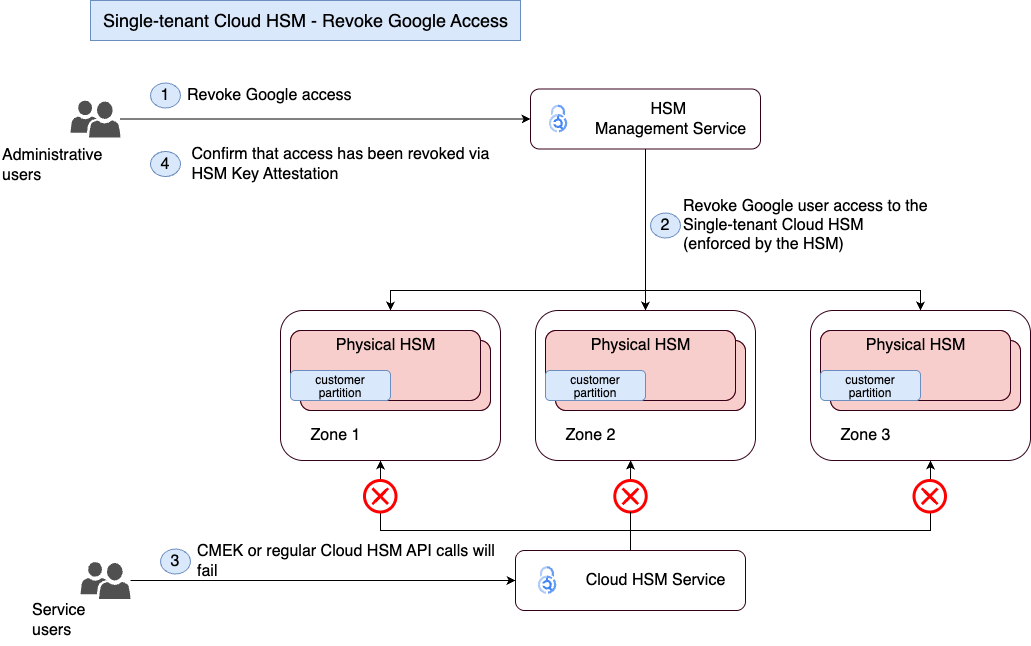Click the step 2 numbered circle
The width and height of the screenshot is (1031, 646).
tap(665, 225)
